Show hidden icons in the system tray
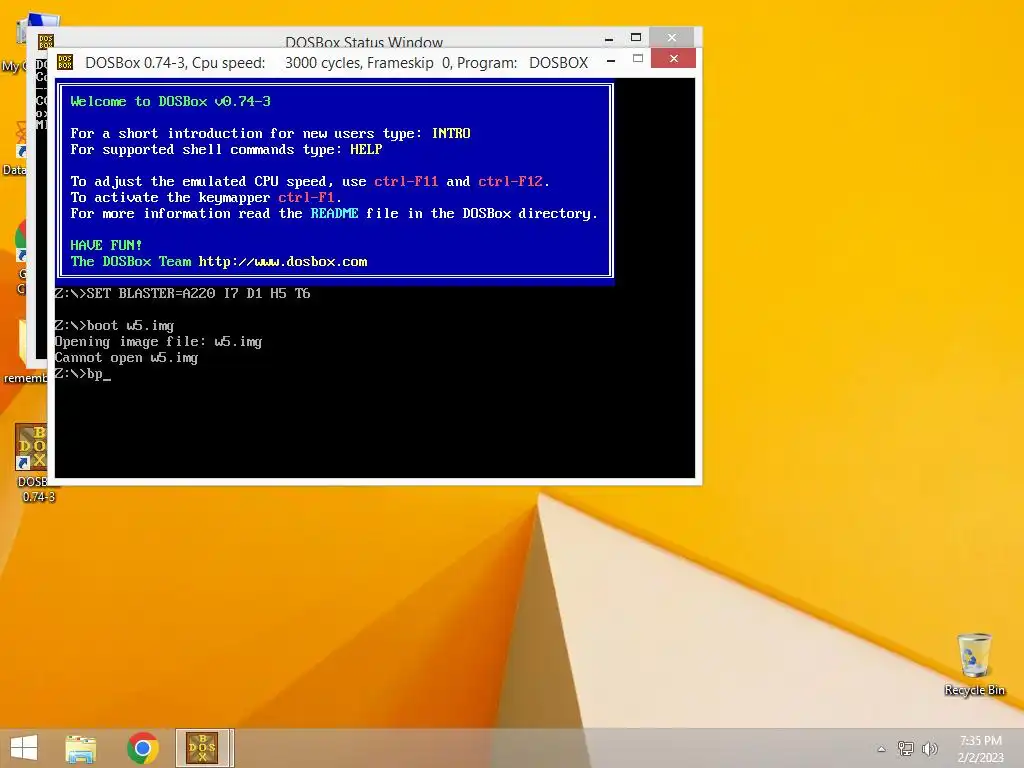This screenshot has height=768, width=1024. [x=881, y=749]
